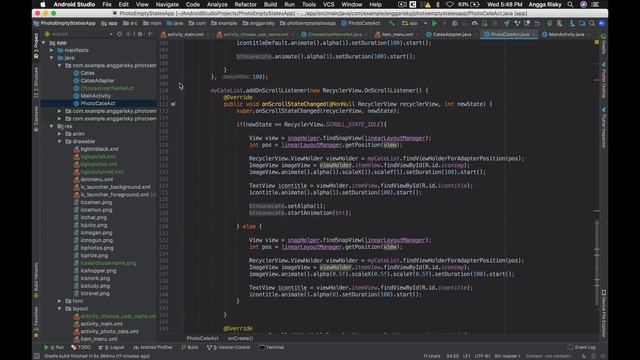This screenshot has width=640, height=360.
Task: Open the Event Log
Action: tap(582, 347)
